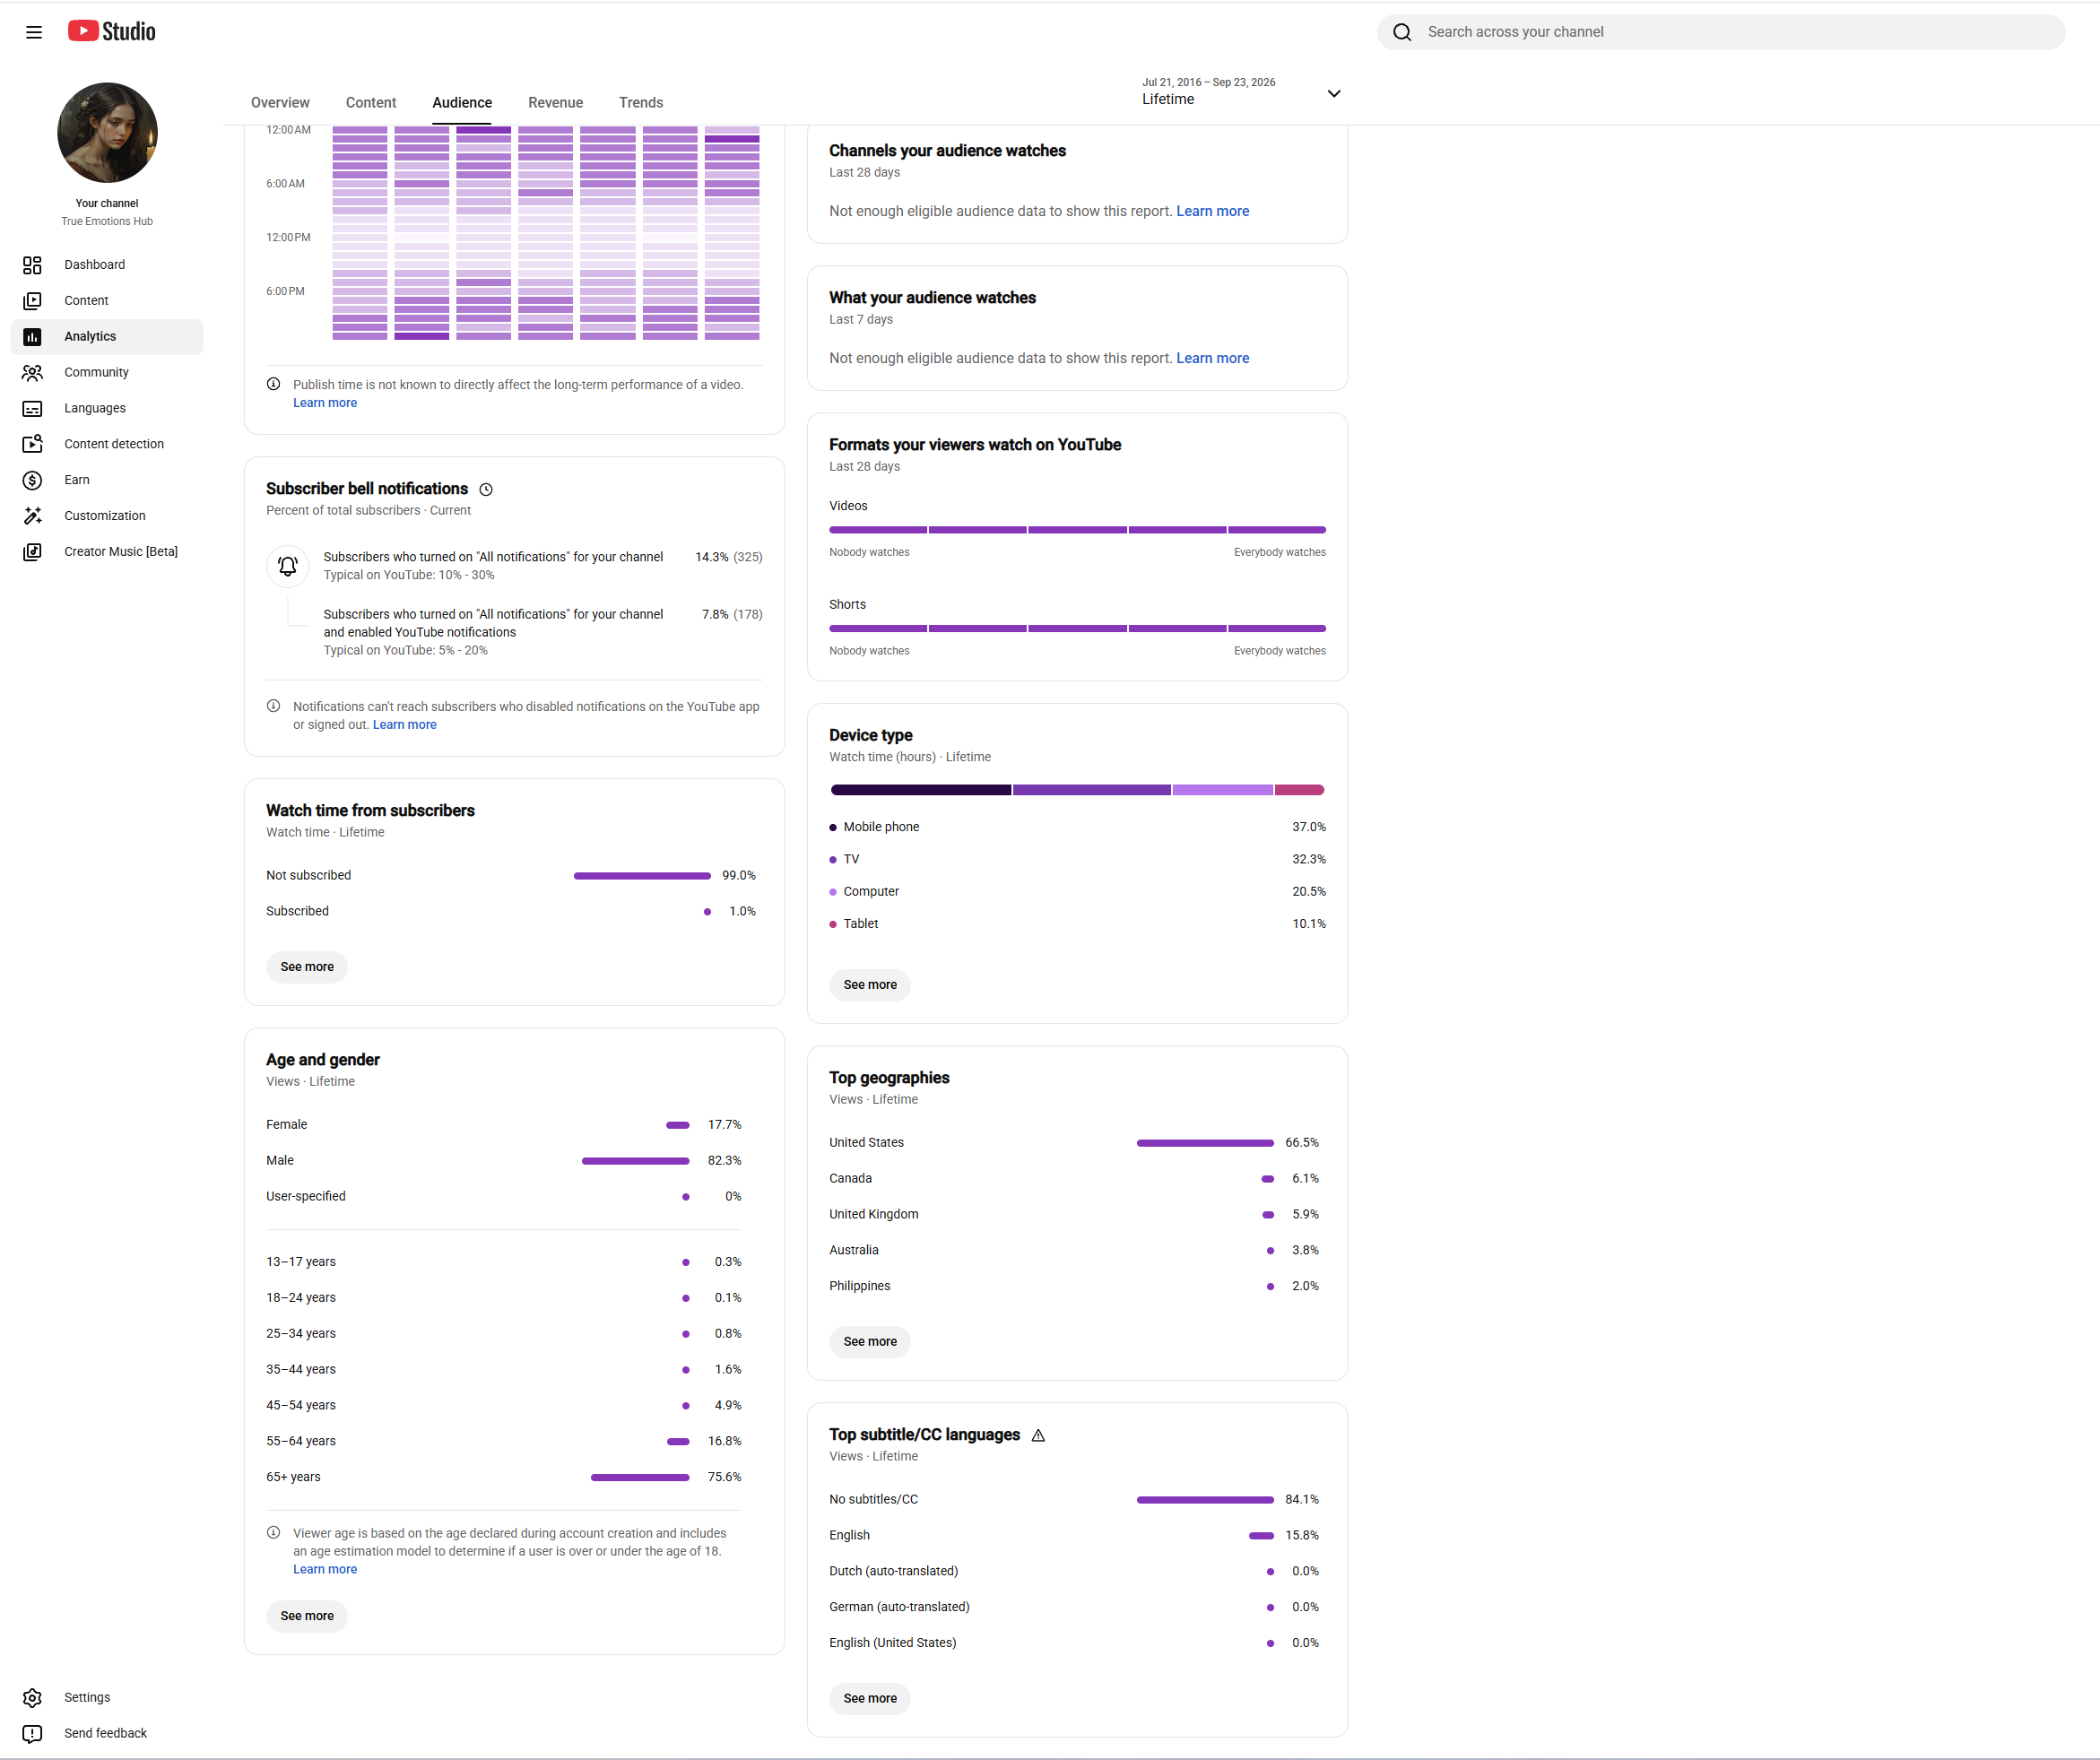Click info icon beside Publish time note
The height and width of the screenshot is (1760, 2100).
tap(273, 384)
